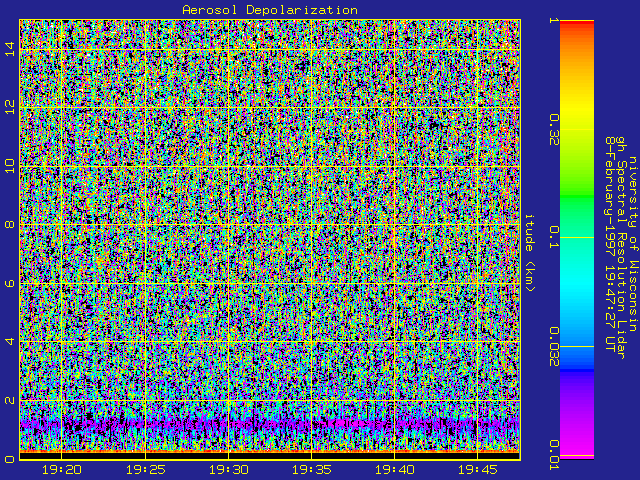The width and height of the screenshot is (640, 480).
Task: Click the altitude label 14
Action: pyautogui.click(x=10, y=49)
